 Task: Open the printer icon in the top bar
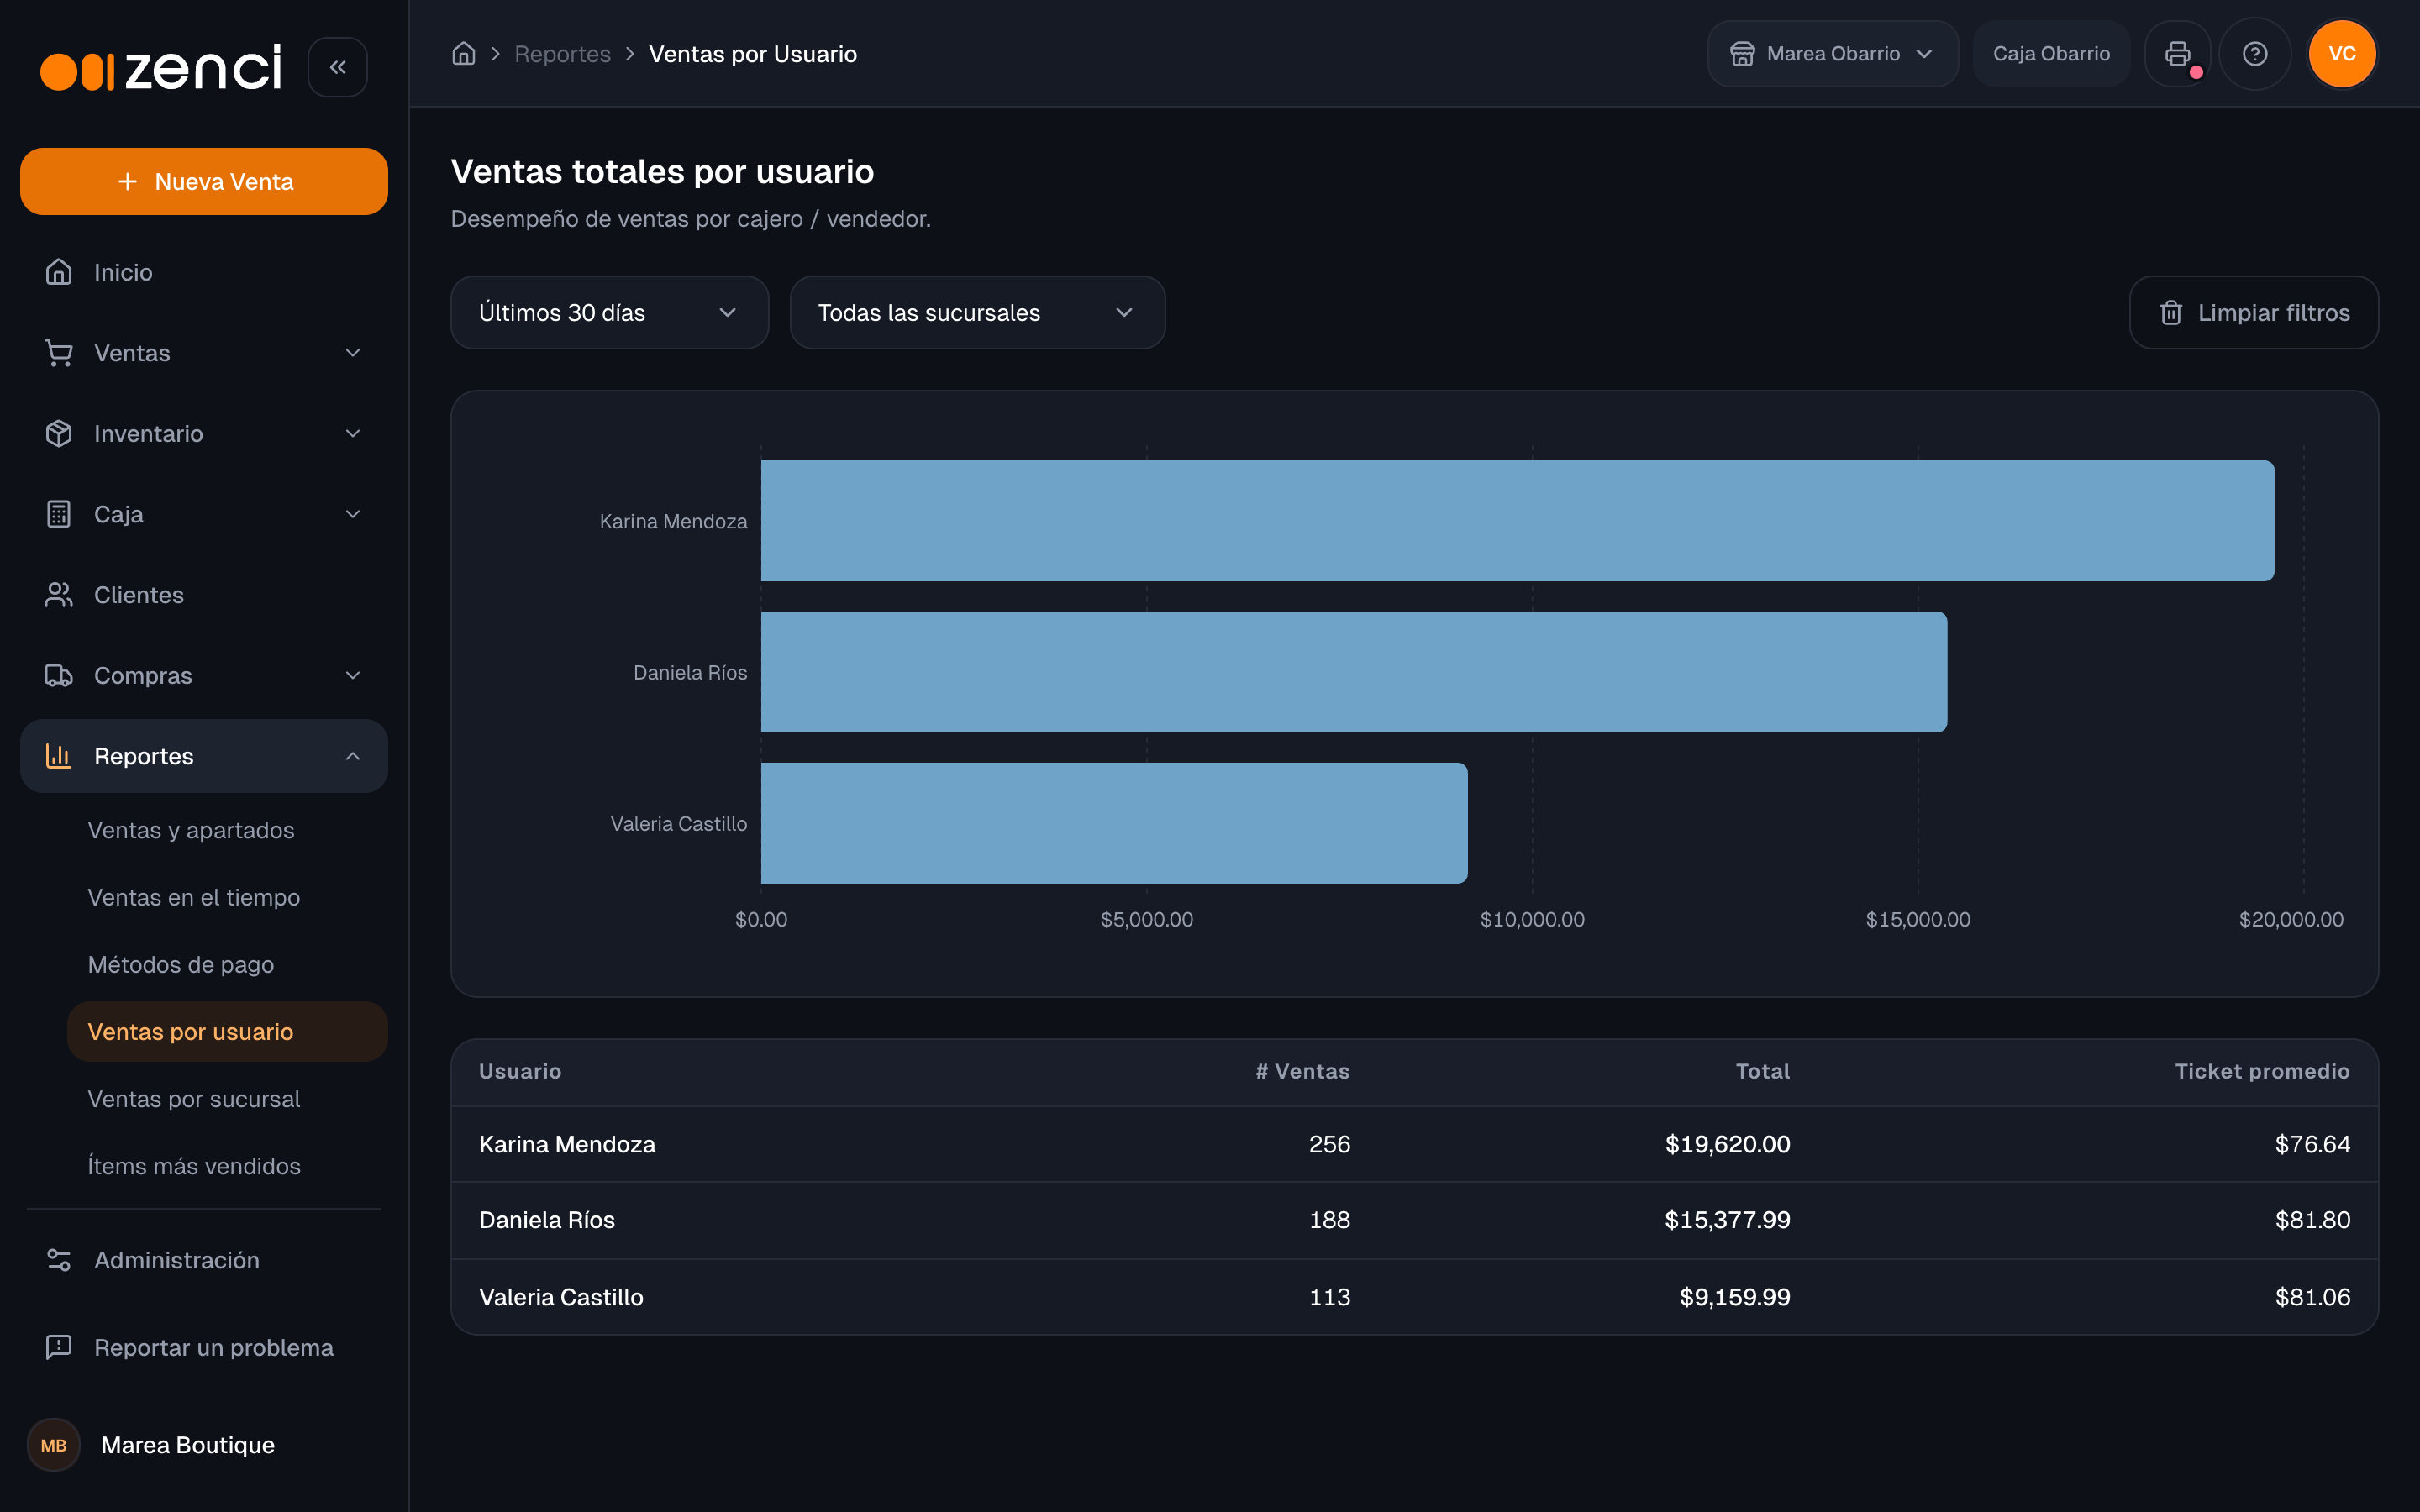[2177, 54]
